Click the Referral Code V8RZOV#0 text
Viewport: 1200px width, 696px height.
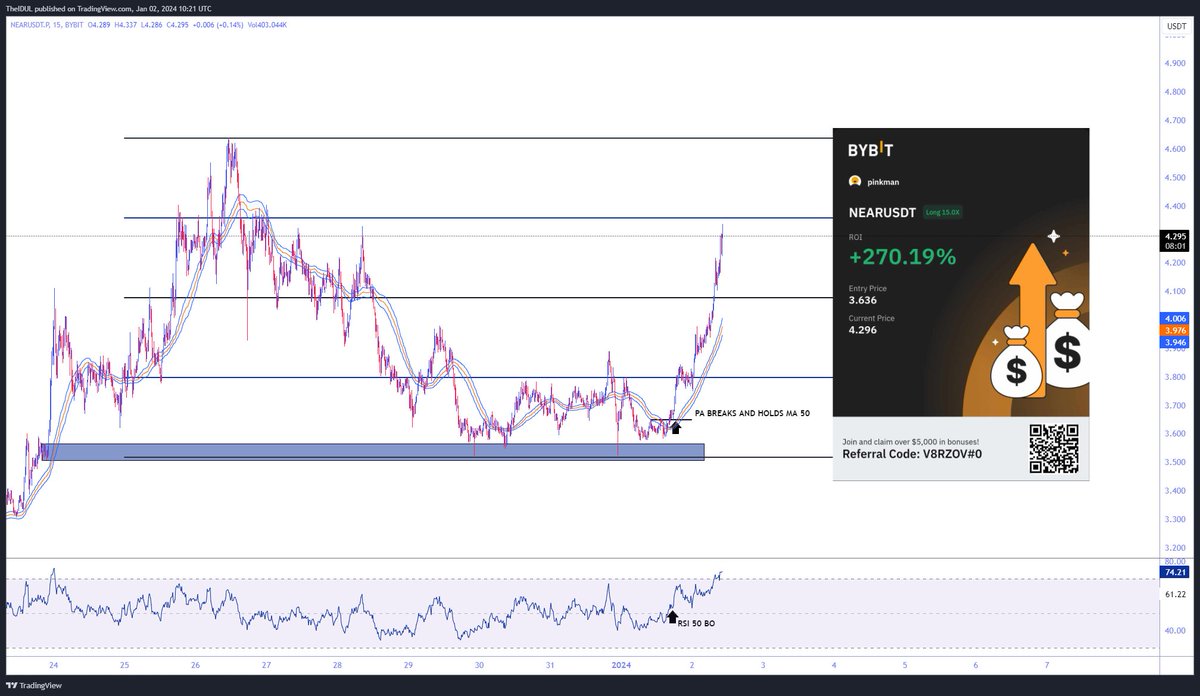coord(913,454)
